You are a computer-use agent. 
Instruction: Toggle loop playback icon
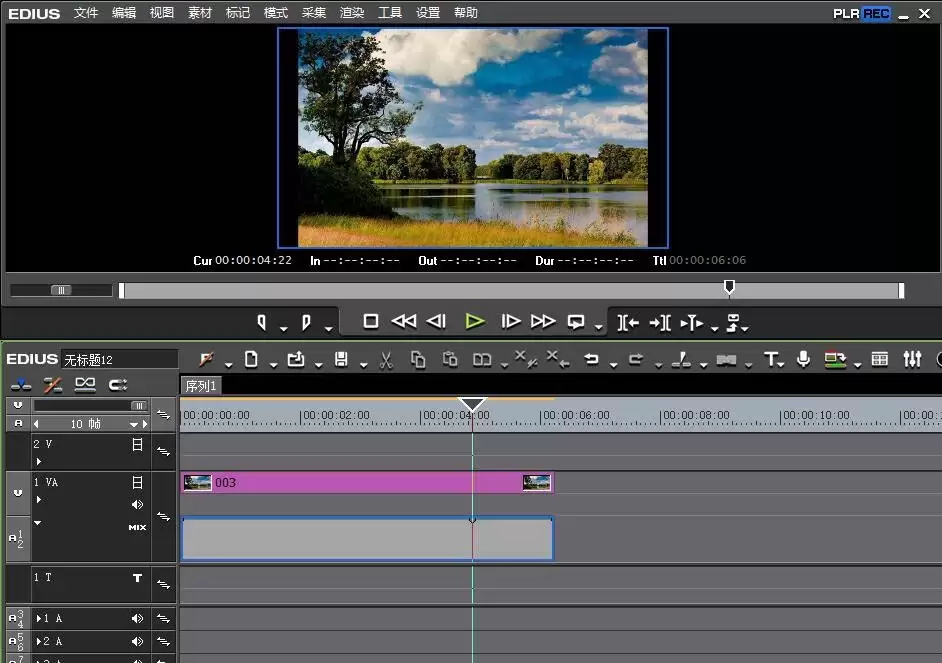(x=576, y=322)
